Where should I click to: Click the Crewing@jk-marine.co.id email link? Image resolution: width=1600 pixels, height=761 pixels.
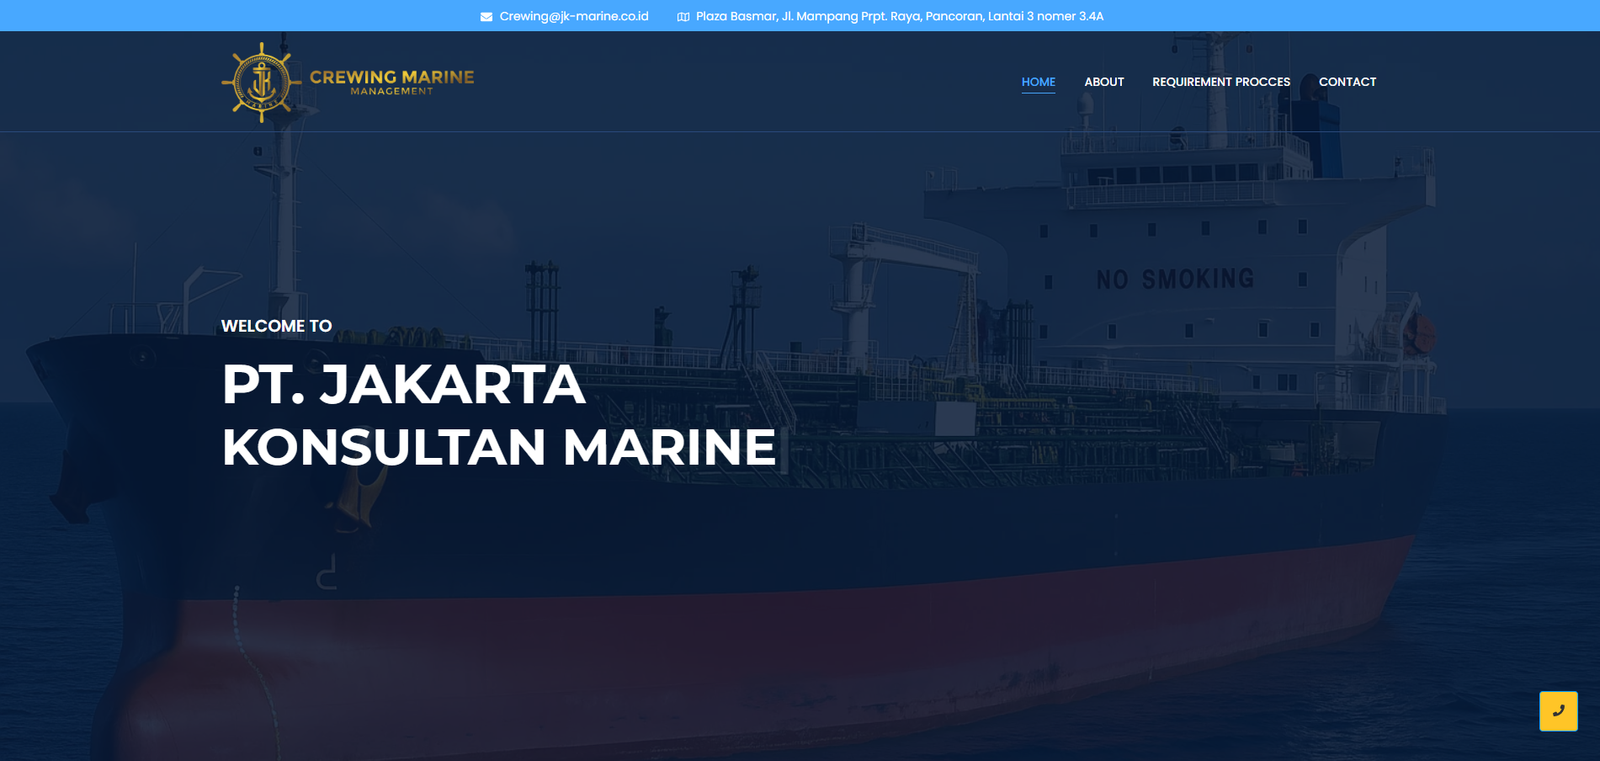tap(574, 16)
